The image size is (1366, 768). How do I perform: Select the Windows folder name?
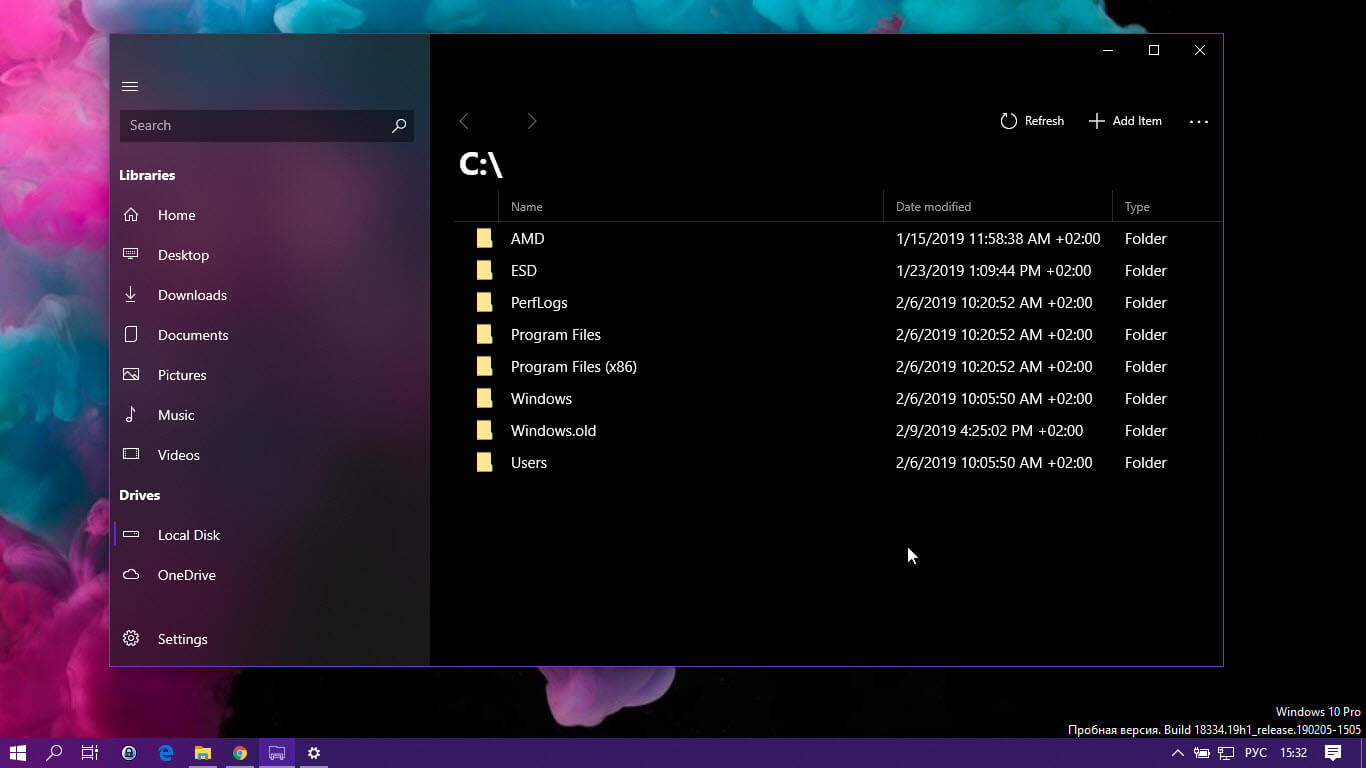[x=541, y=399]
